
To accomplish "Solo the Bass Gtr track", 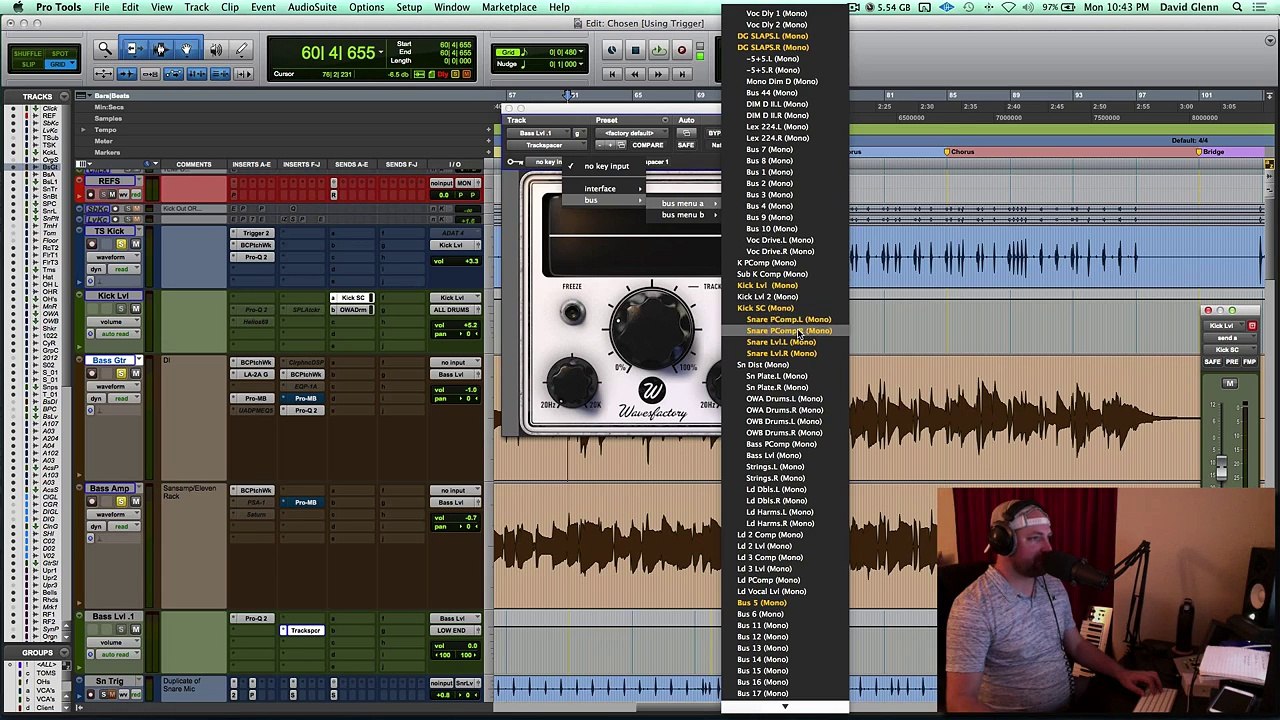I will [121, 373].
